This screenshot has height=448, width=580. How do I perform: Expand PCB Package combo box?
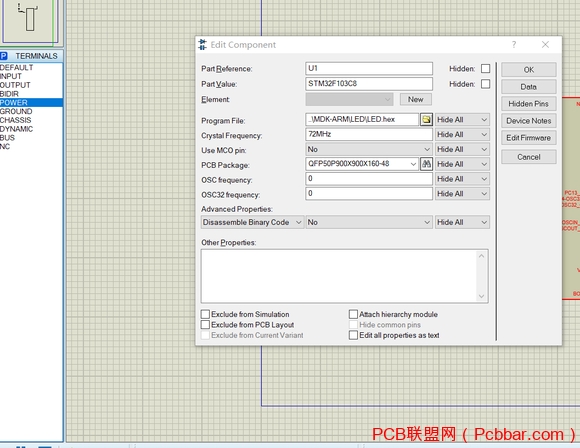[413, 164]
